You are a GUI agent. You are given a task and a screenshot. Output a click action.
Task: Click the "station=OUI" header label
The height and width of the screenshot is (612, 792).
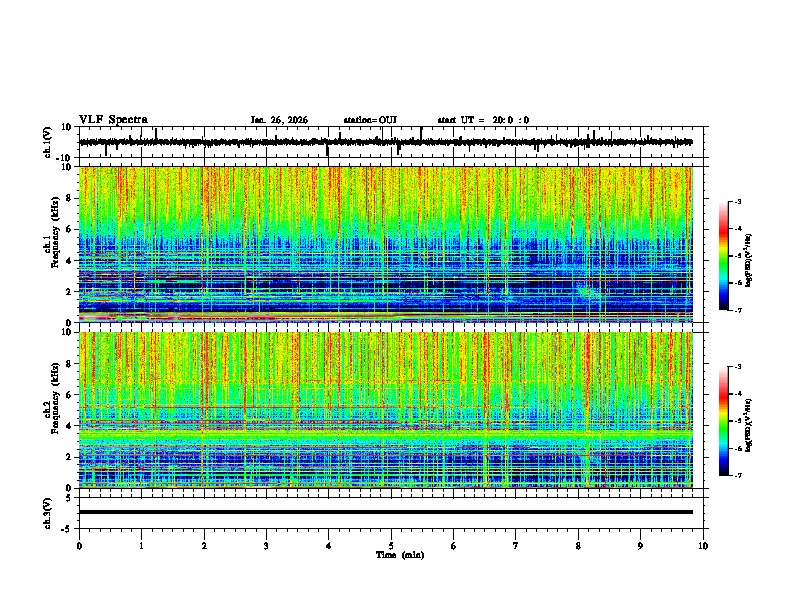point(370,120)
